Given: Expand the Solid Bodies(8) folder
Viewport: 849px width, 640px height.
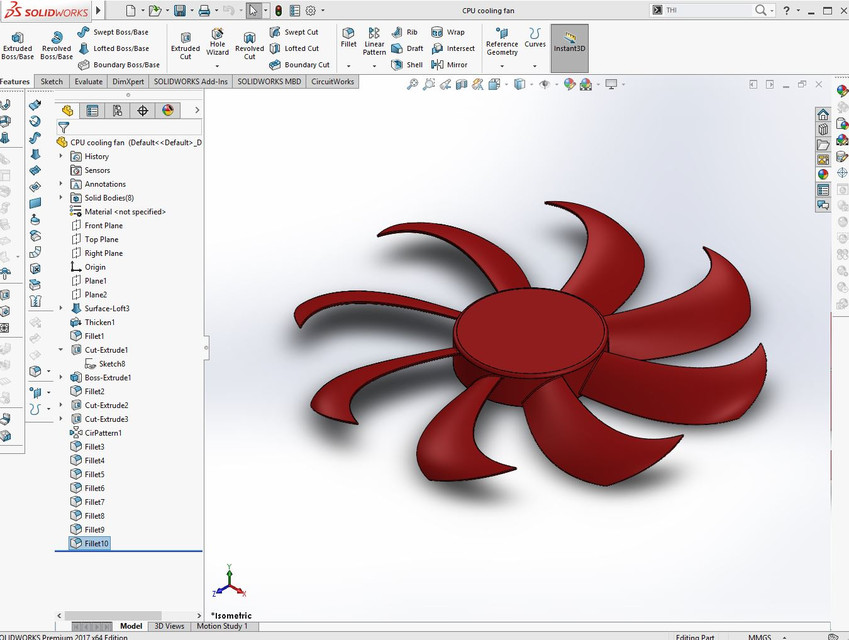Looking at the screenshot, I should 60,197.
